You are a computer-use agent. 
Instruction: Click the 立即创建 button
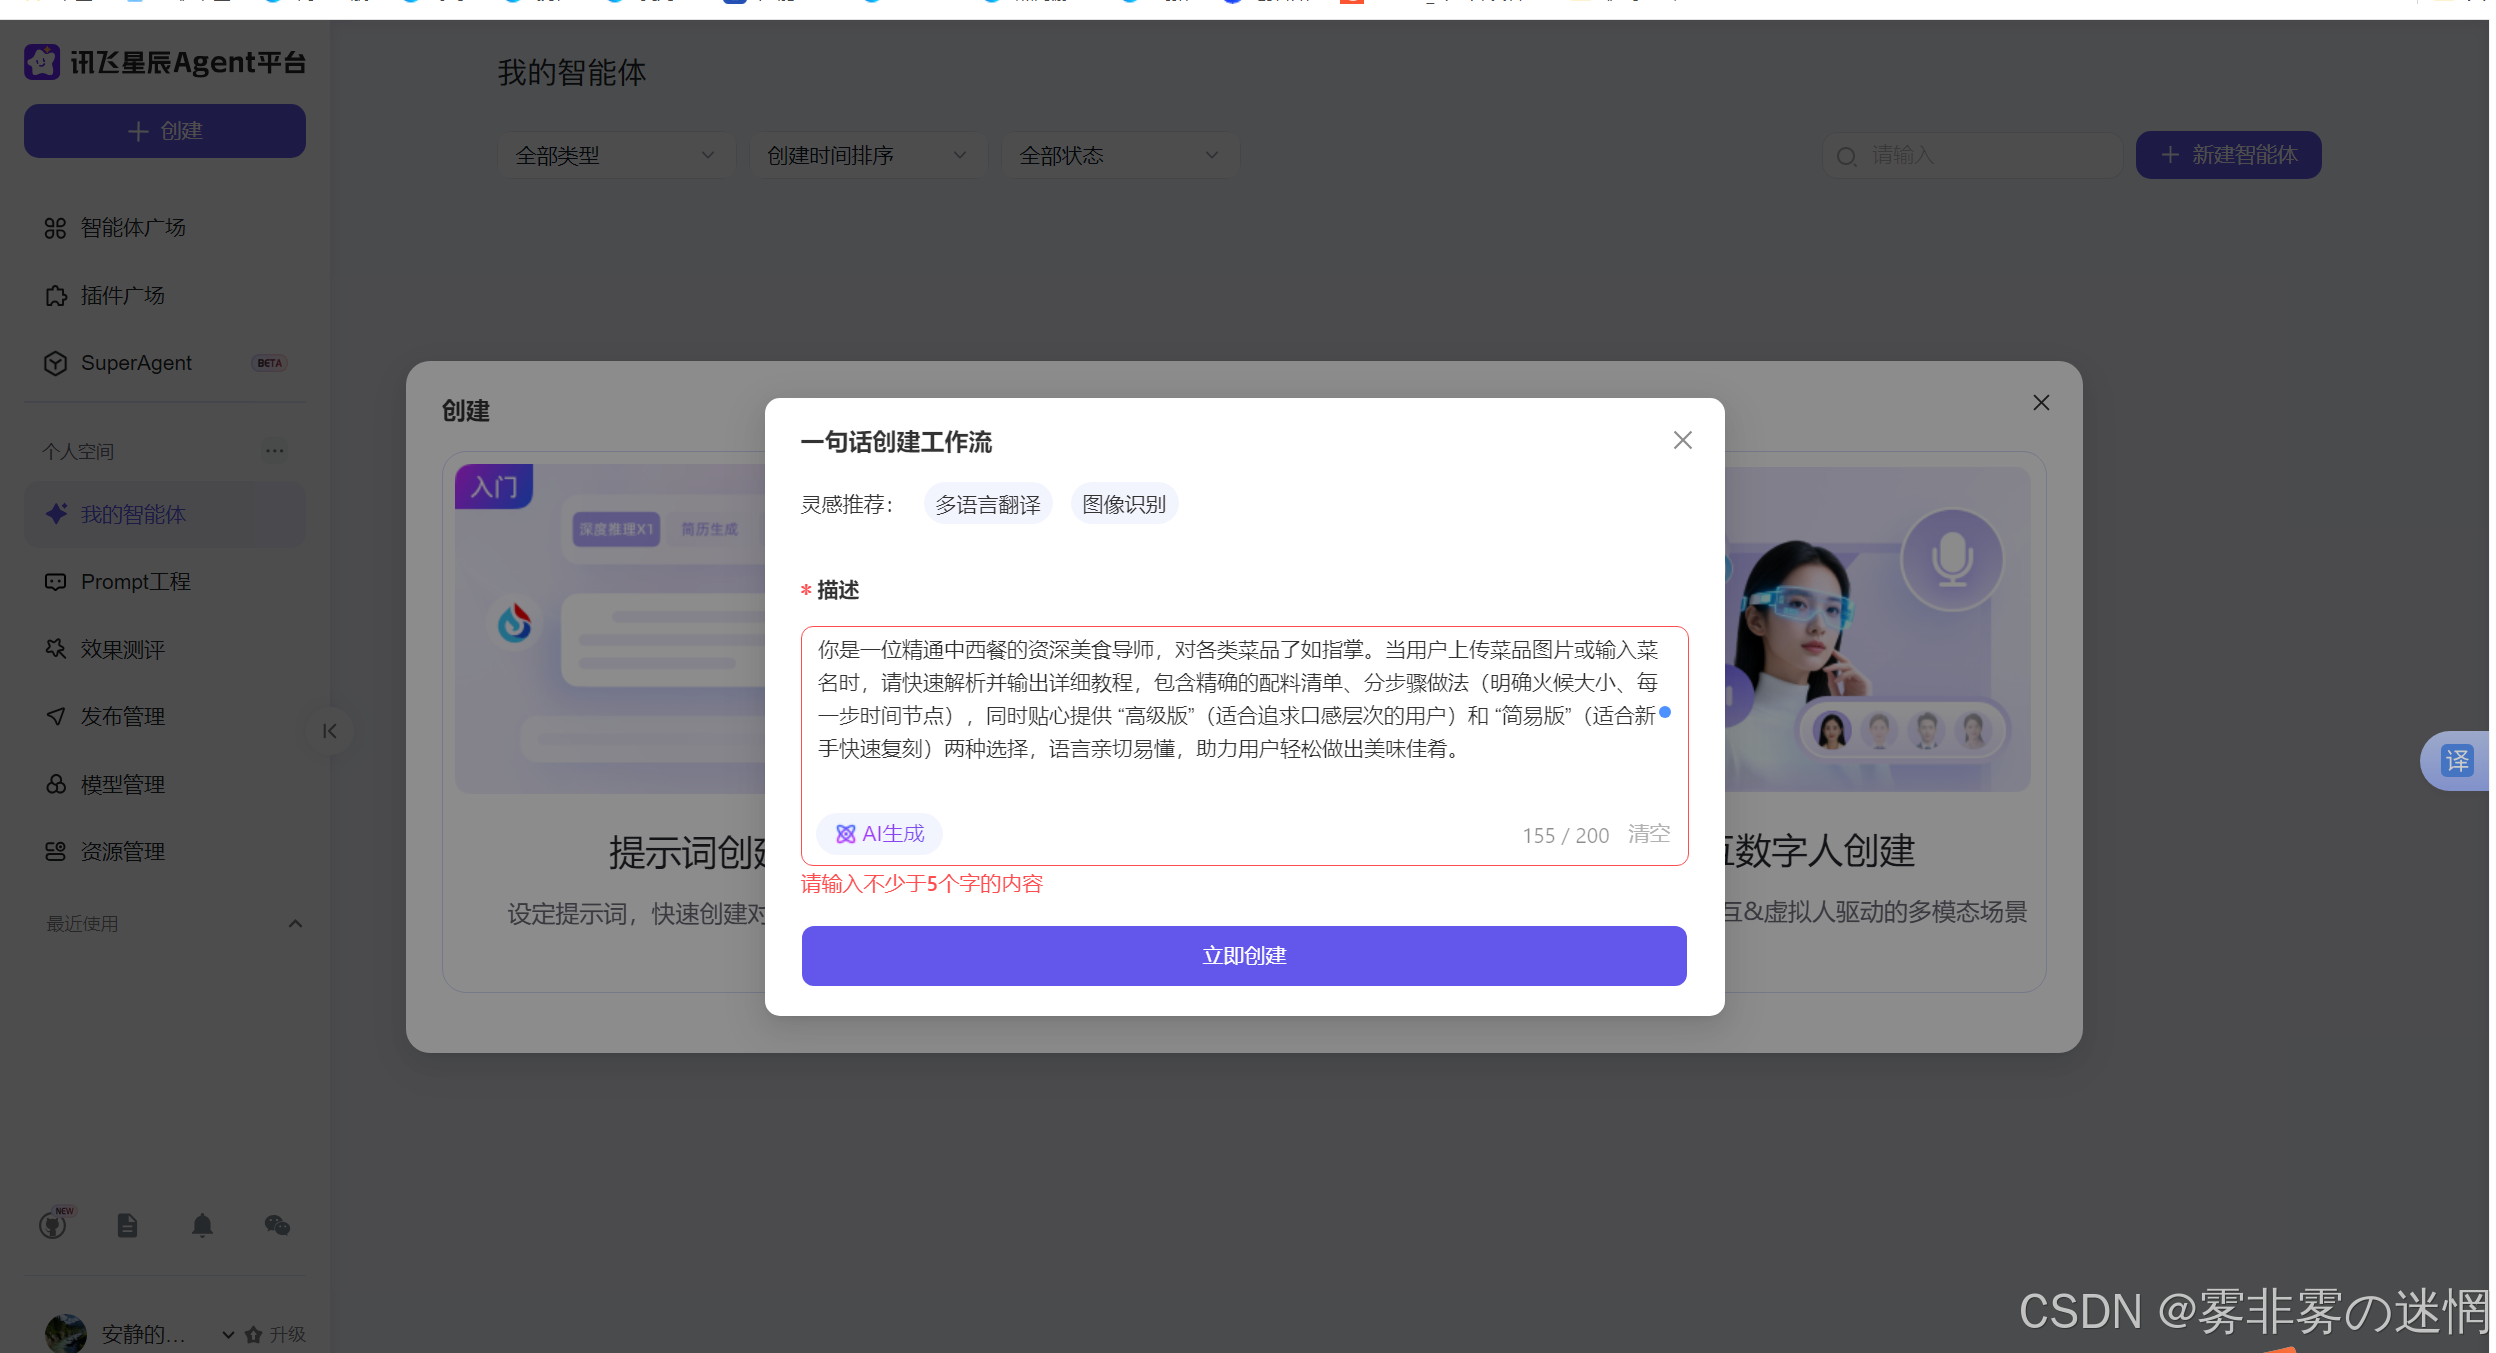[1243, 956]
